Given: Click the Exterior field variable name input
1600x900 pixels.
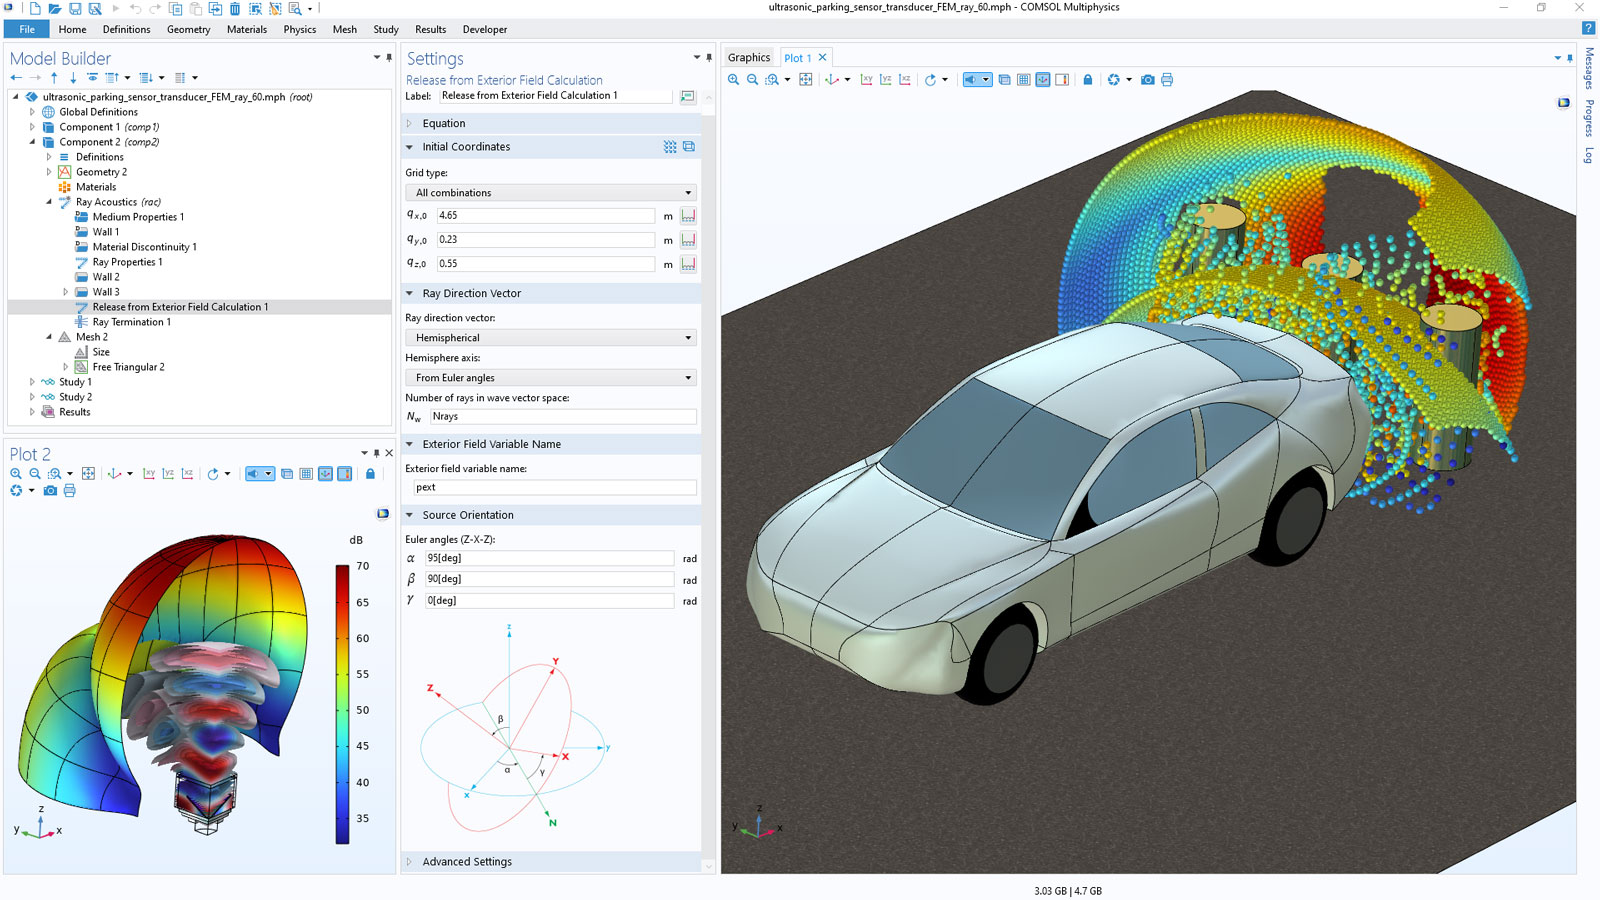Looking at the screenshot, I should [554, 487].
